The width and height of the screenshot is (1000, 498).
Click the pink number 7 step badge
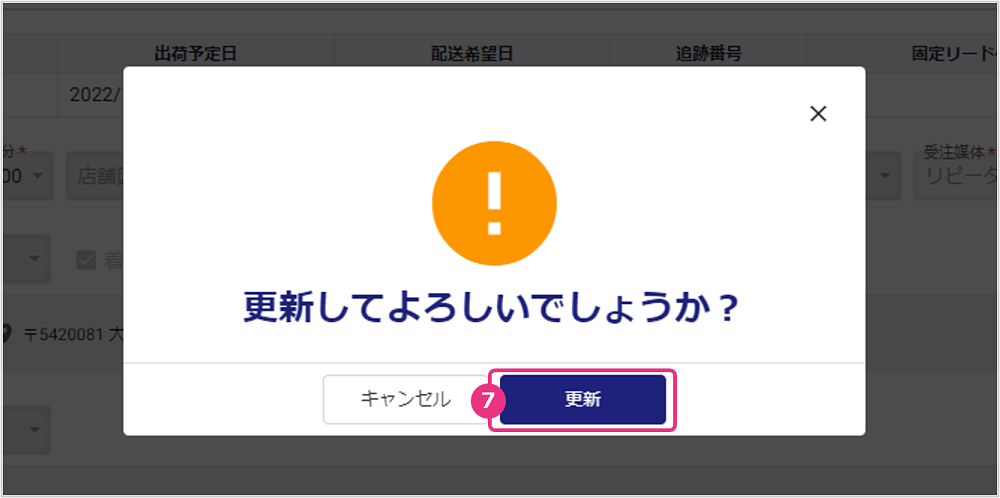[x=489, y=400]
